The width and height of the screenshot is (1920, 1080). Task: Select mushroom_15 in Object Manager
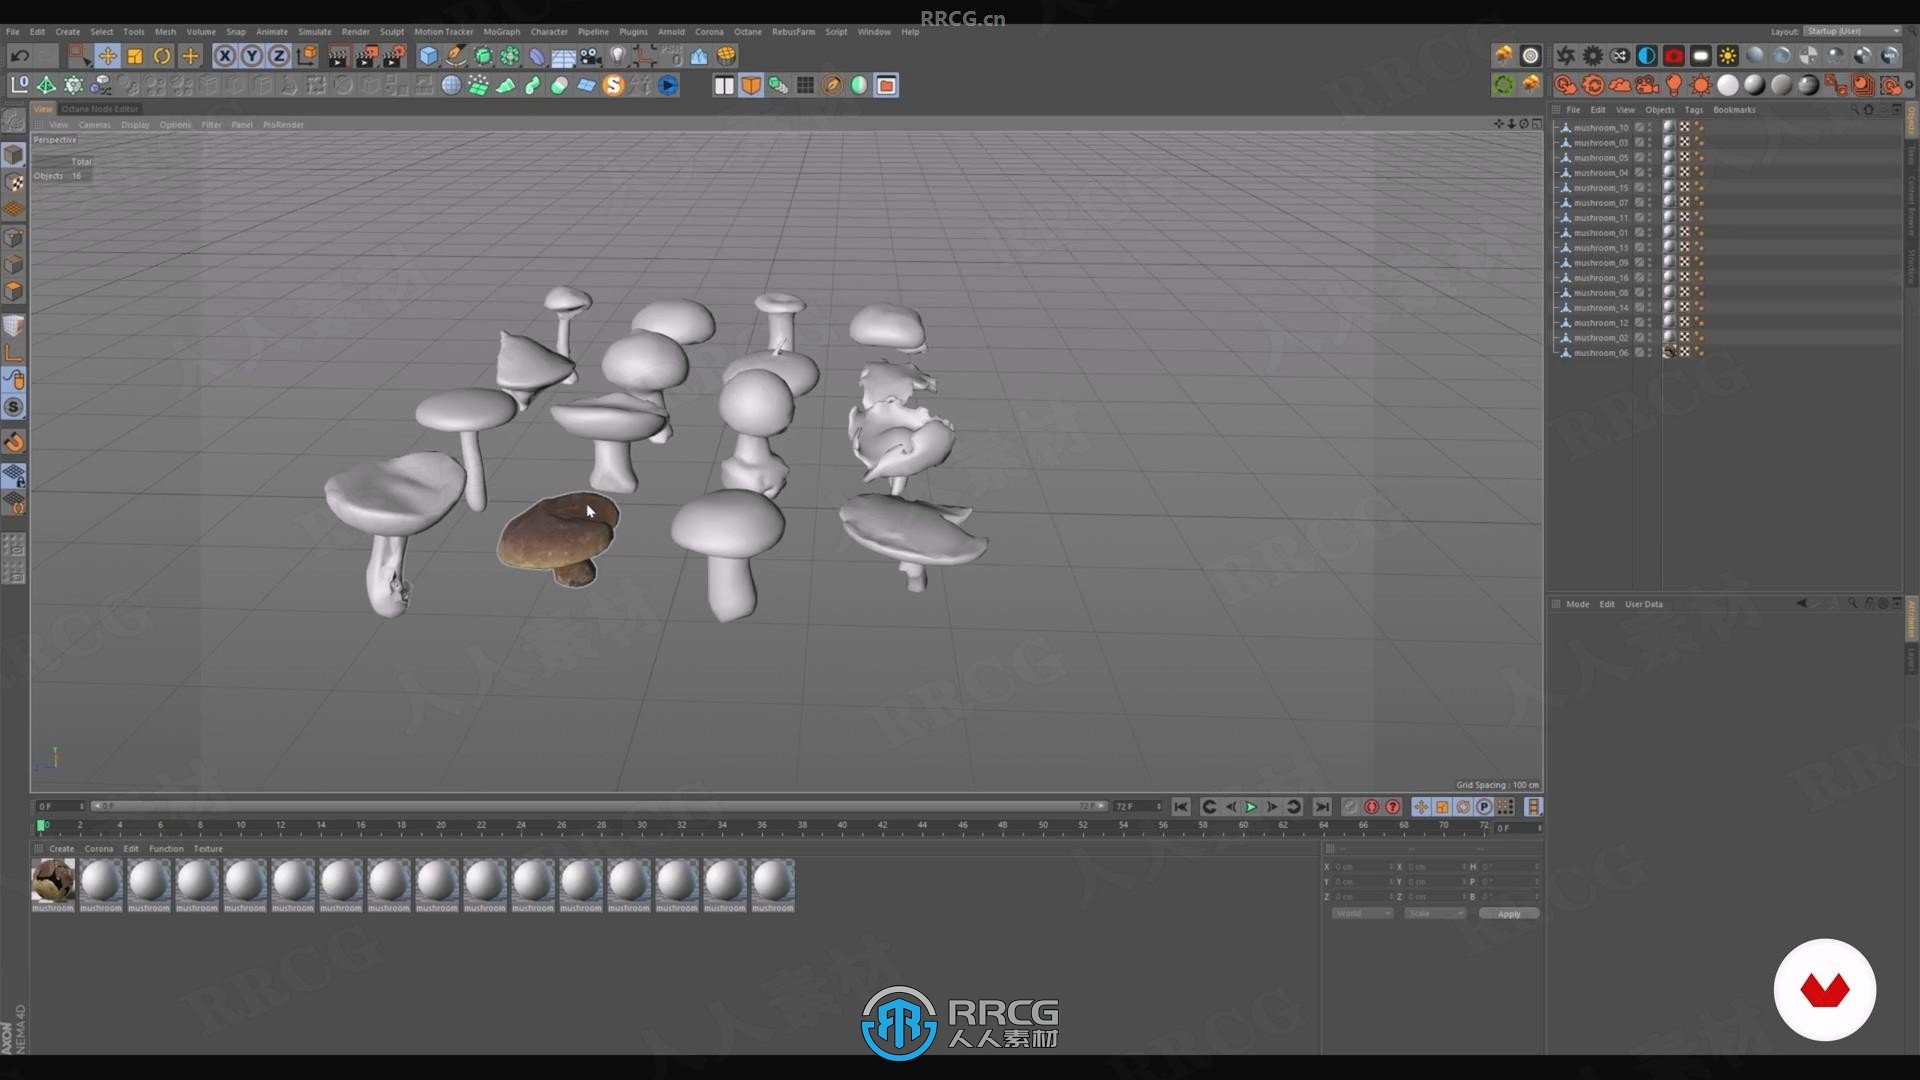[1600, 188]
